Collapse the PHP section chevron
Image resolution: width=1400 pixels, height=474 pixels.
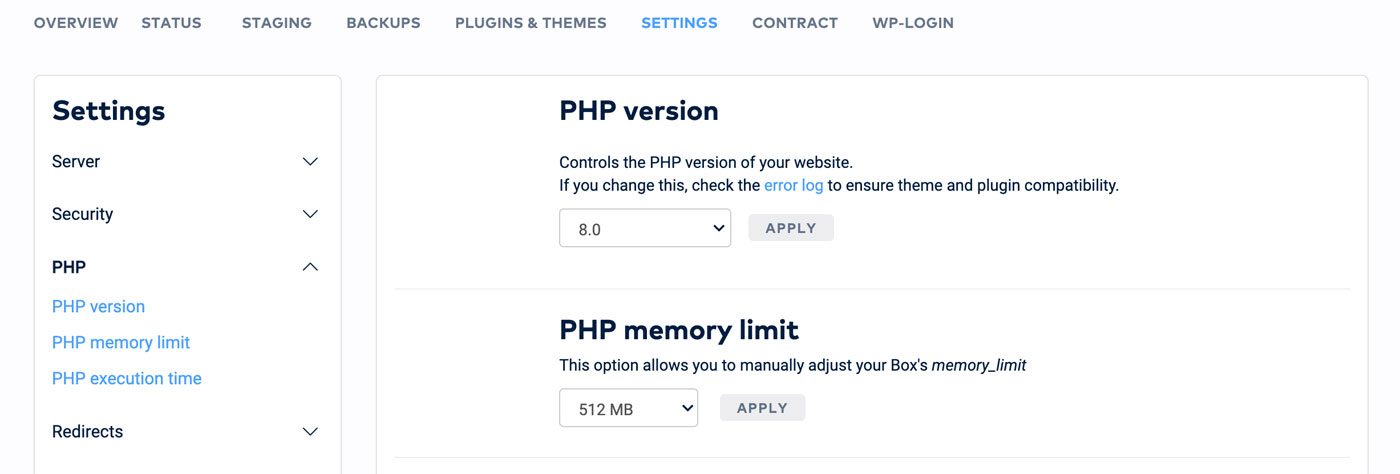click(310, 267)
